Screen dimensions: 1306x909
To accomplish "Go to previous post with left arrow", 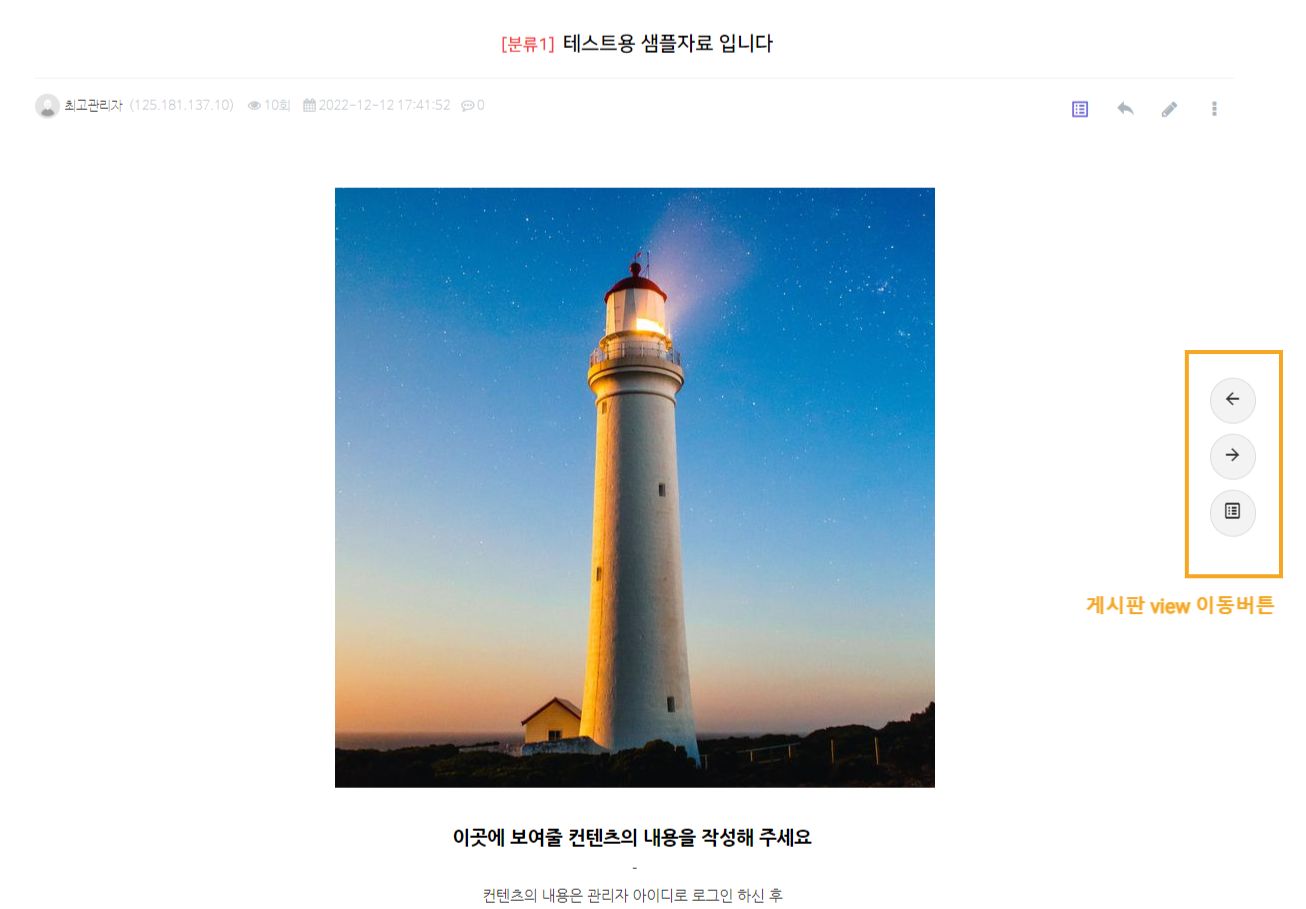I will coord(1232,399).
